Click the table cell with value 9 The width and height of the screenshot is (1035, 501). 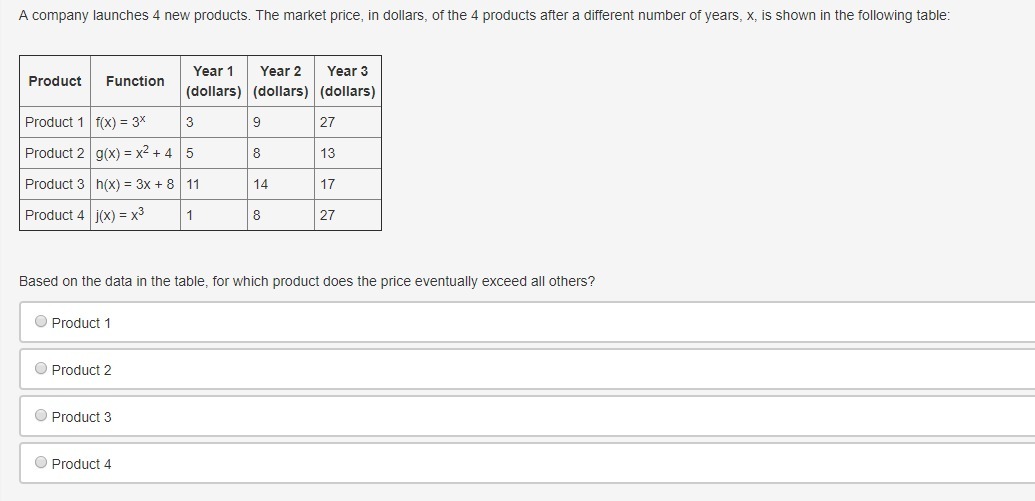(x=258, y=122)
